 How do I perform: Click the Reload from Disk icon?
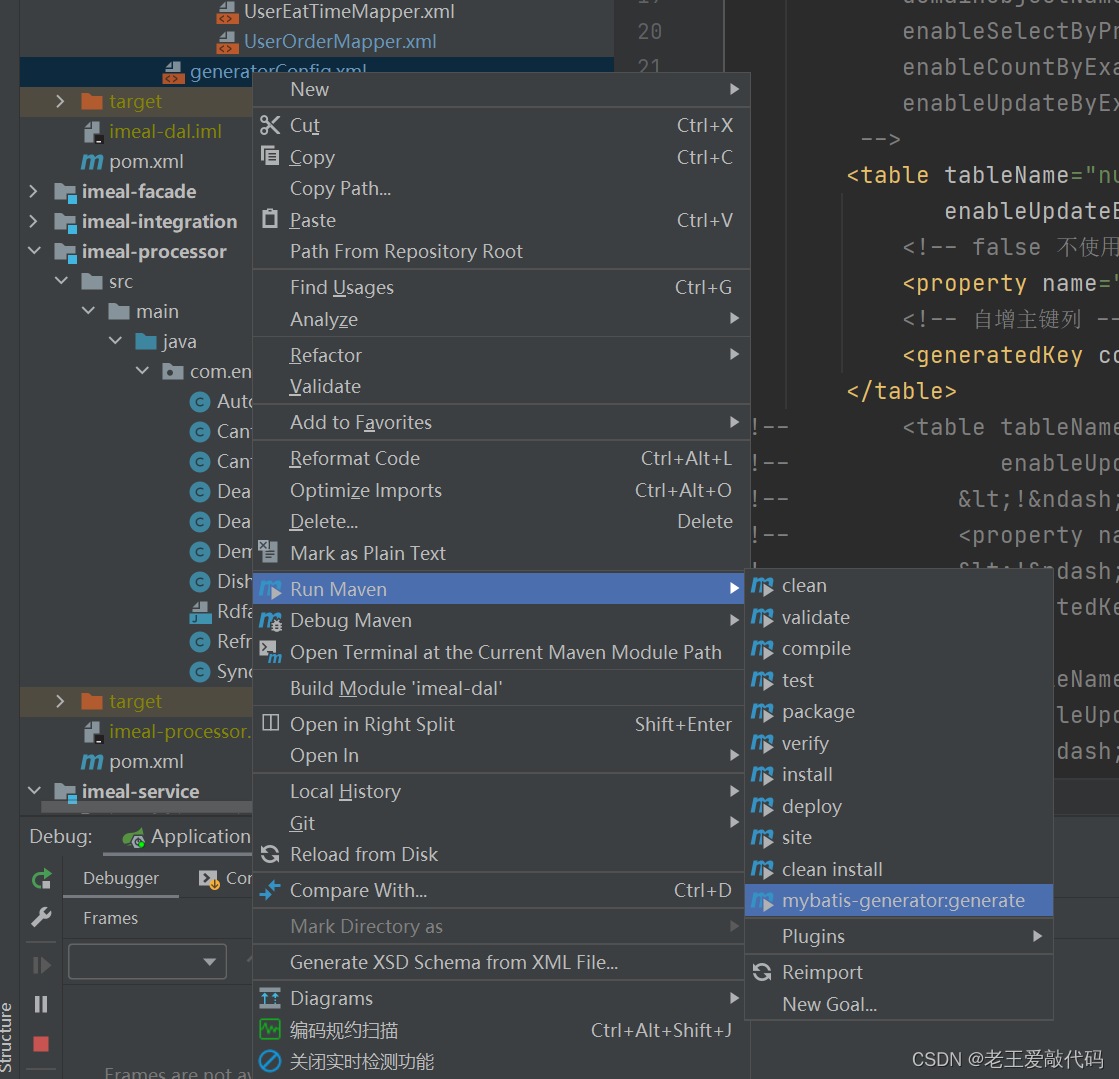(270, 854)
